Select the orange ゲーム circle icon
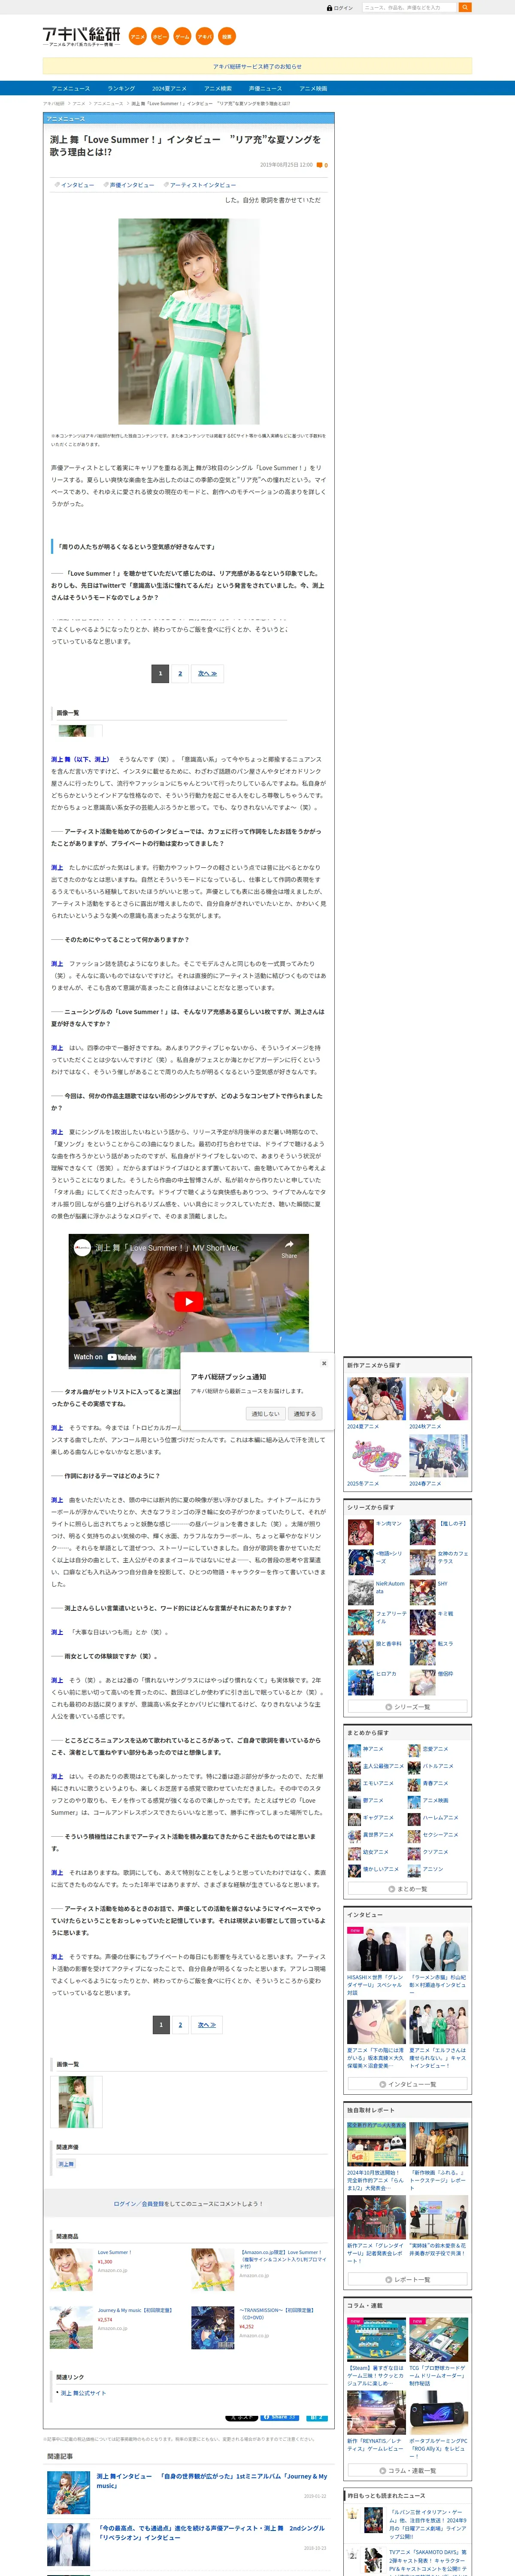Screen dimensions: 515x2576 point(182,36)
